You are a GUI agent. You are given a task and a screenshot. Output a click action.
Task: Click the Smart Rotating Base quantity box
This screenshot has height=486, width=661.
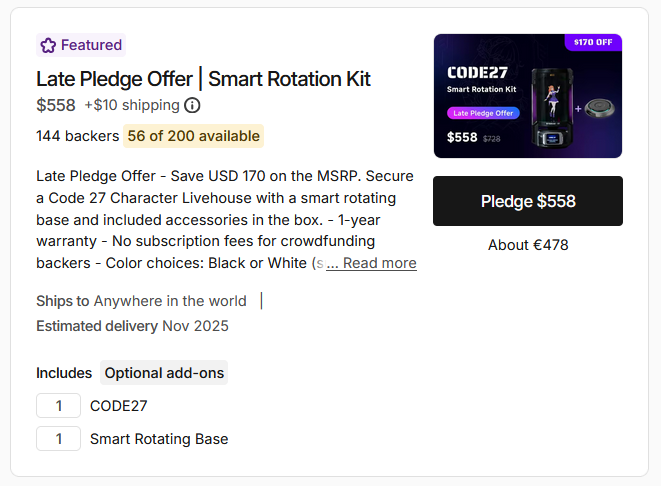click(59, 438)
